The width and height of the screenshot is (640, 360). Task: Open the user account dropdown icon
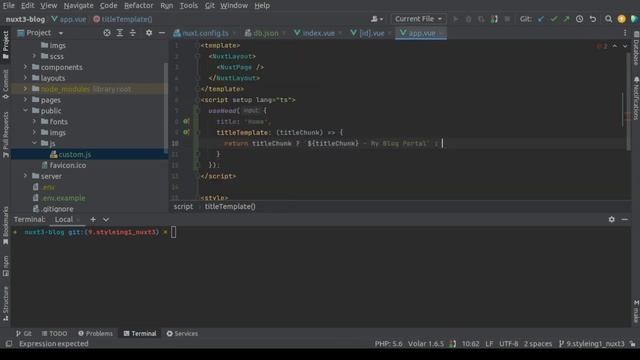[376, 19]
